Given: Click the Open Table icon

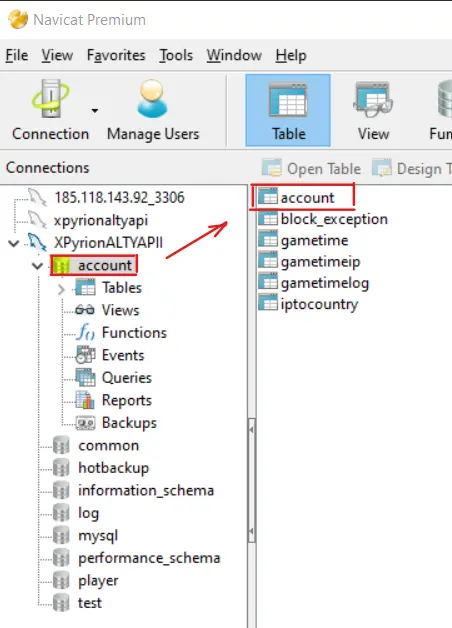Looking at the screenshot, I should pyautogui.click(x=272, y=168).
